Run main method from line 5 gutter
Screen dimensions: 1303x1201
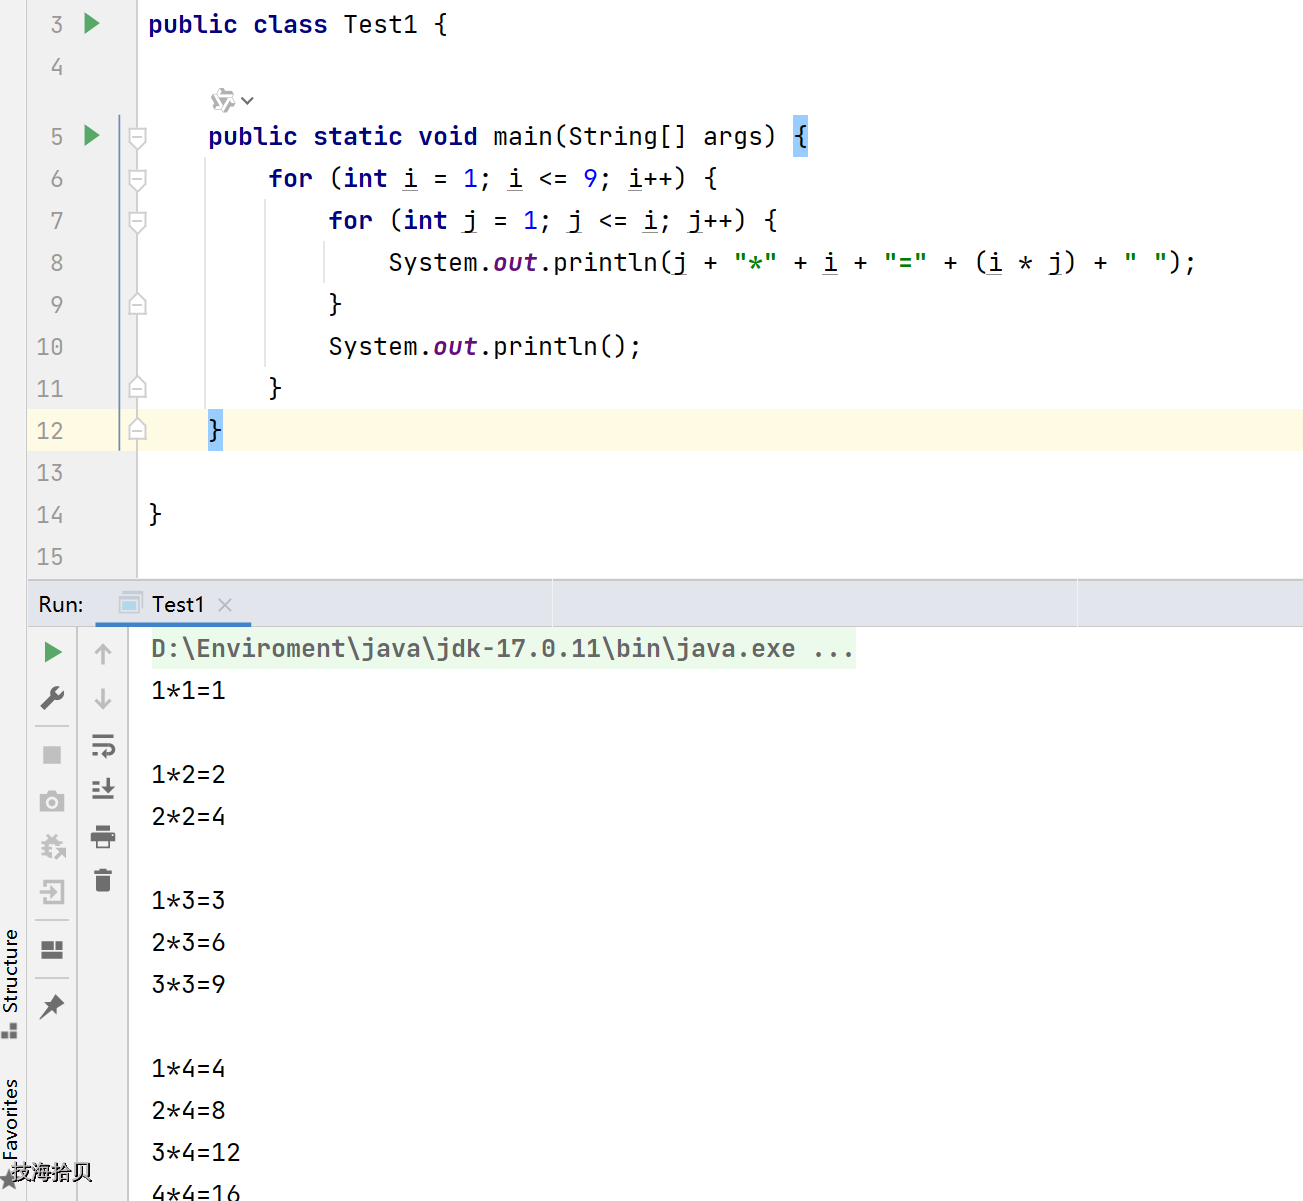[x=92, y=135]
